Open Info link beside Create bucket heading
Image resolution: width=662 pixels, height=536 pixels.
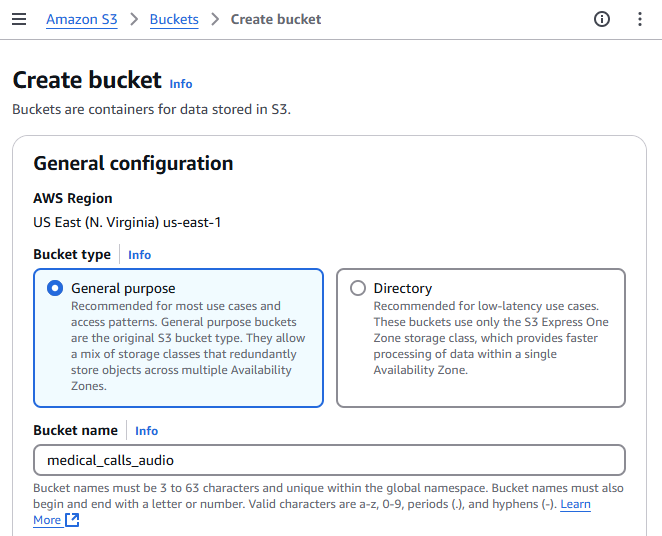tap(181, 84)
